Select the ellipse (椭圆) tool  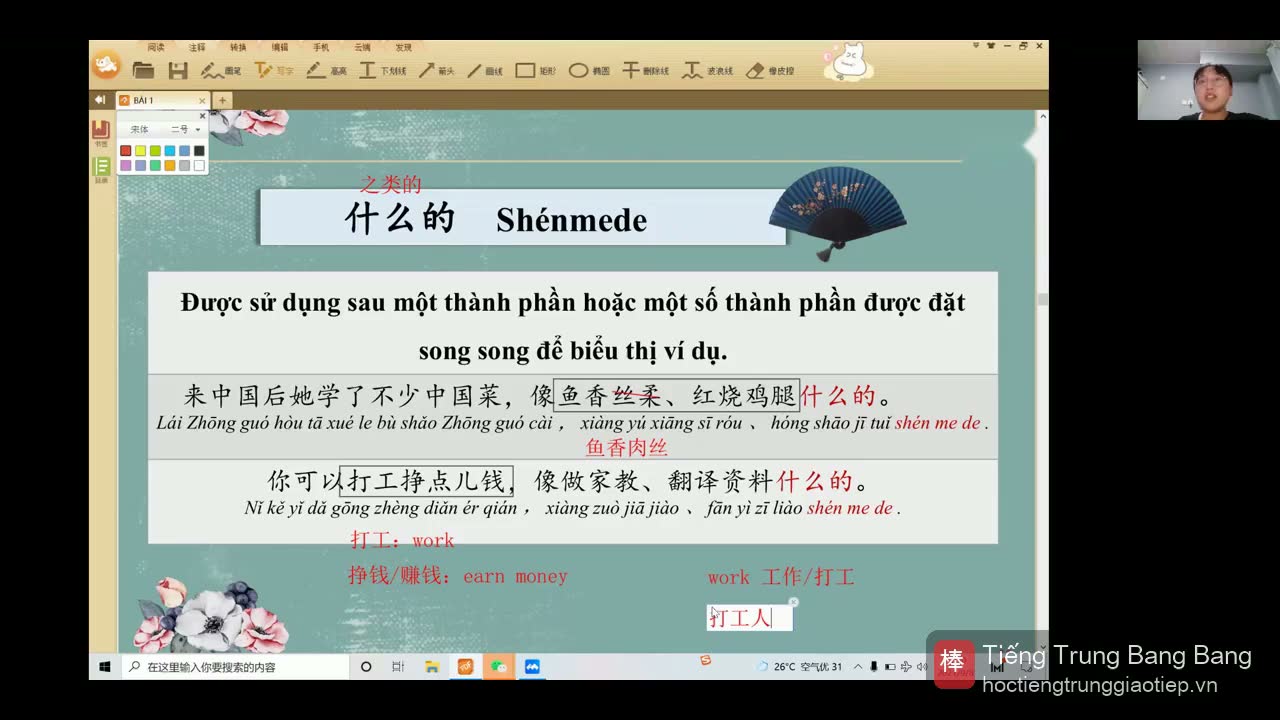589,70
